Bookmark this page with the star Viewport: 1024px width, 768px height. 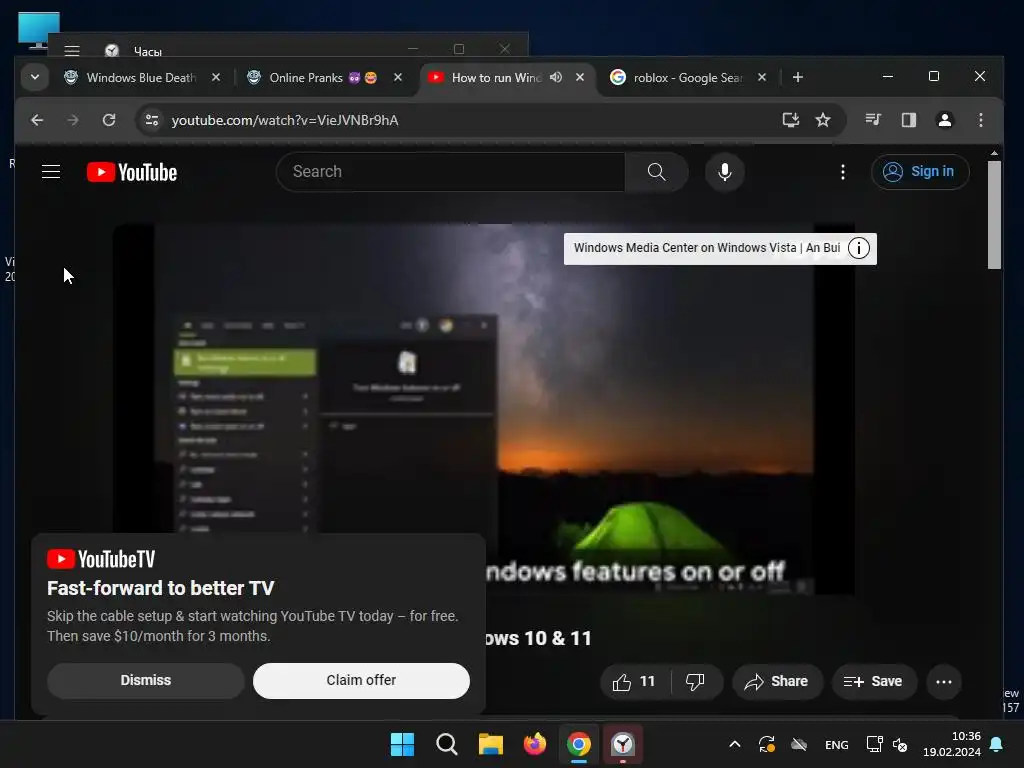tap(823, 120)
